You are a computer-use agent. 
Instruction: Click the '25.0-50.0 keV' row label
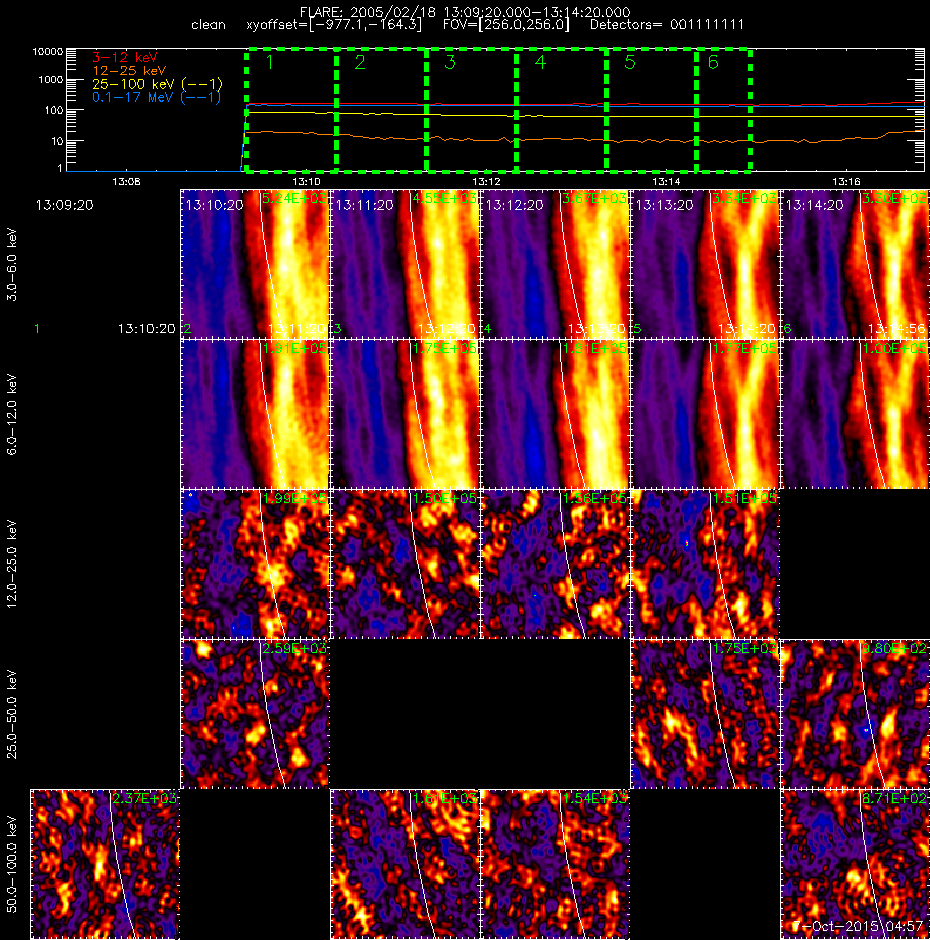tap(12, 714)
